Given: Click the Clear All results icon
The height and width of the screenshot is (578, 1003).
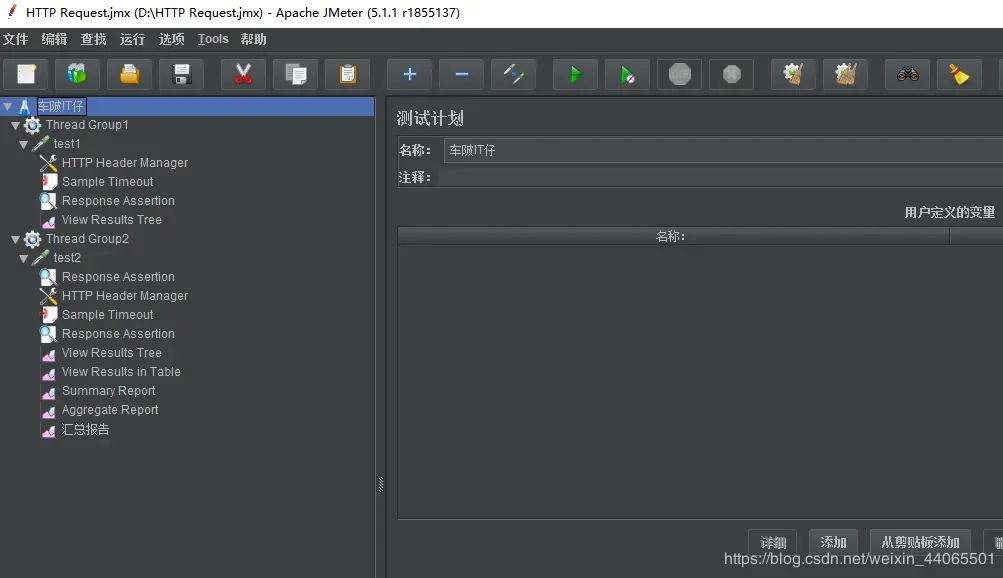Looking at the screenshot, I should [x=846, y=74].
